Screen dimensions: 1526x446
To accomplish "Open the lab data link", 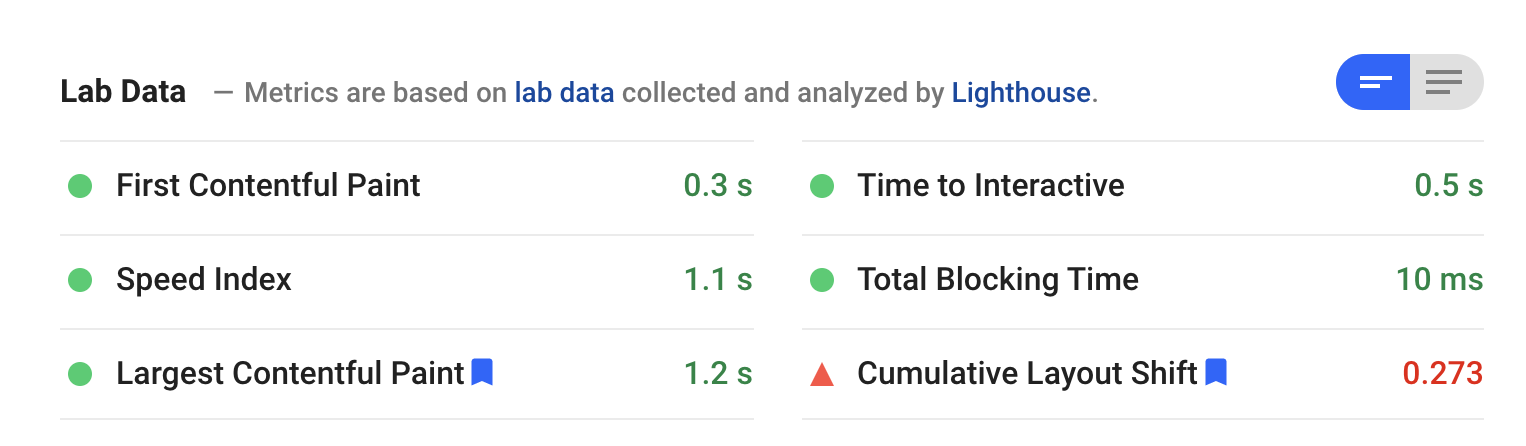I will coord(564,93).
